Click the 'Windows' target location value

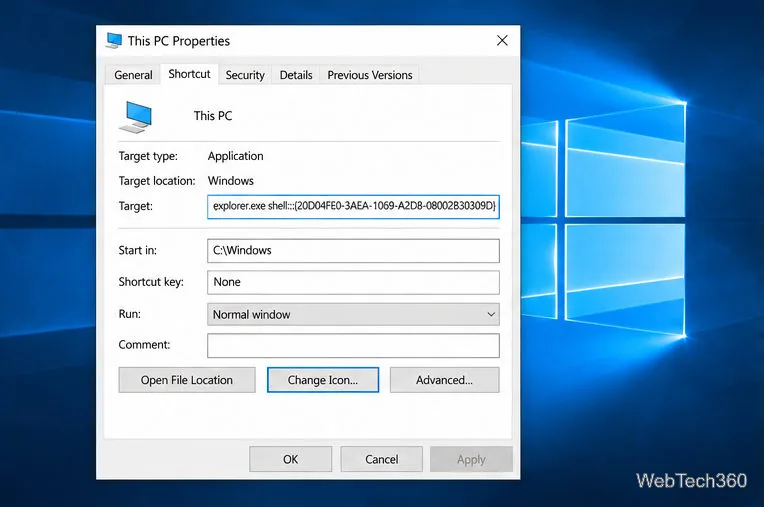tap(230, 181)
